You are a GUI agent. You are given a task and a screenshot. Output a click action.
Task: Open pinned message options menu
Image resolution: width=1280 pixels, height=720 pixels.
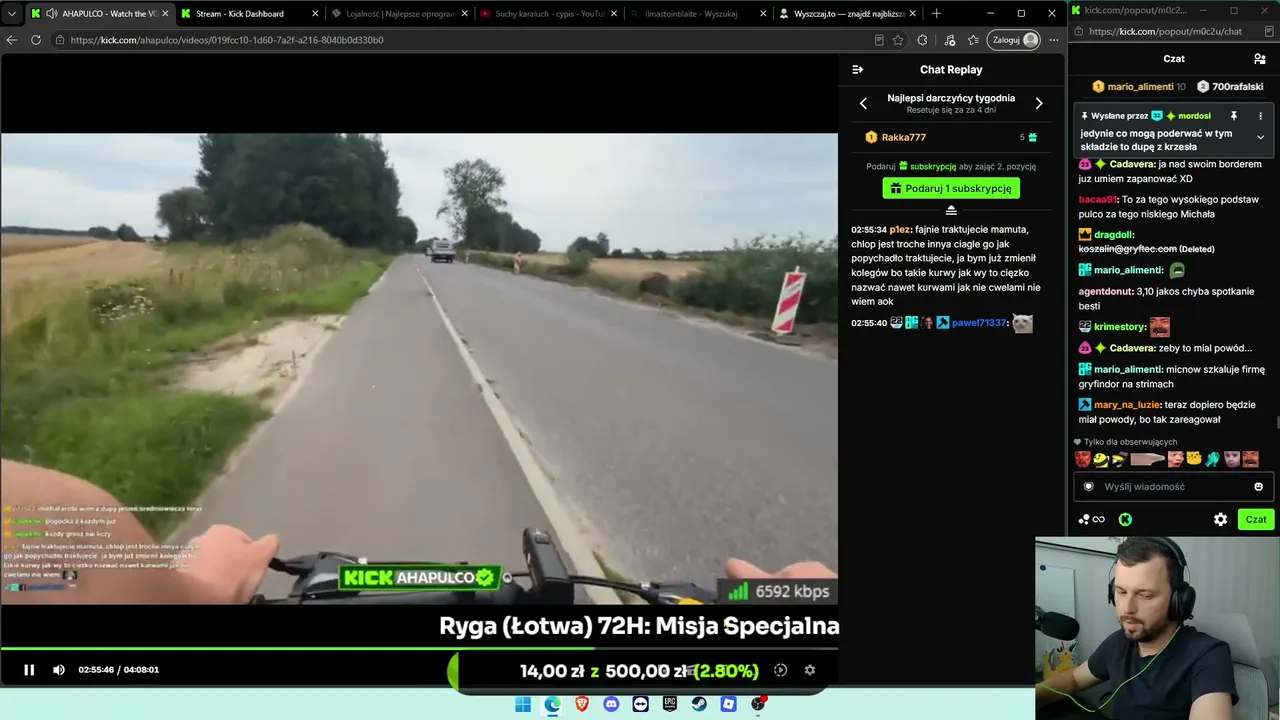coord(1260,116)
